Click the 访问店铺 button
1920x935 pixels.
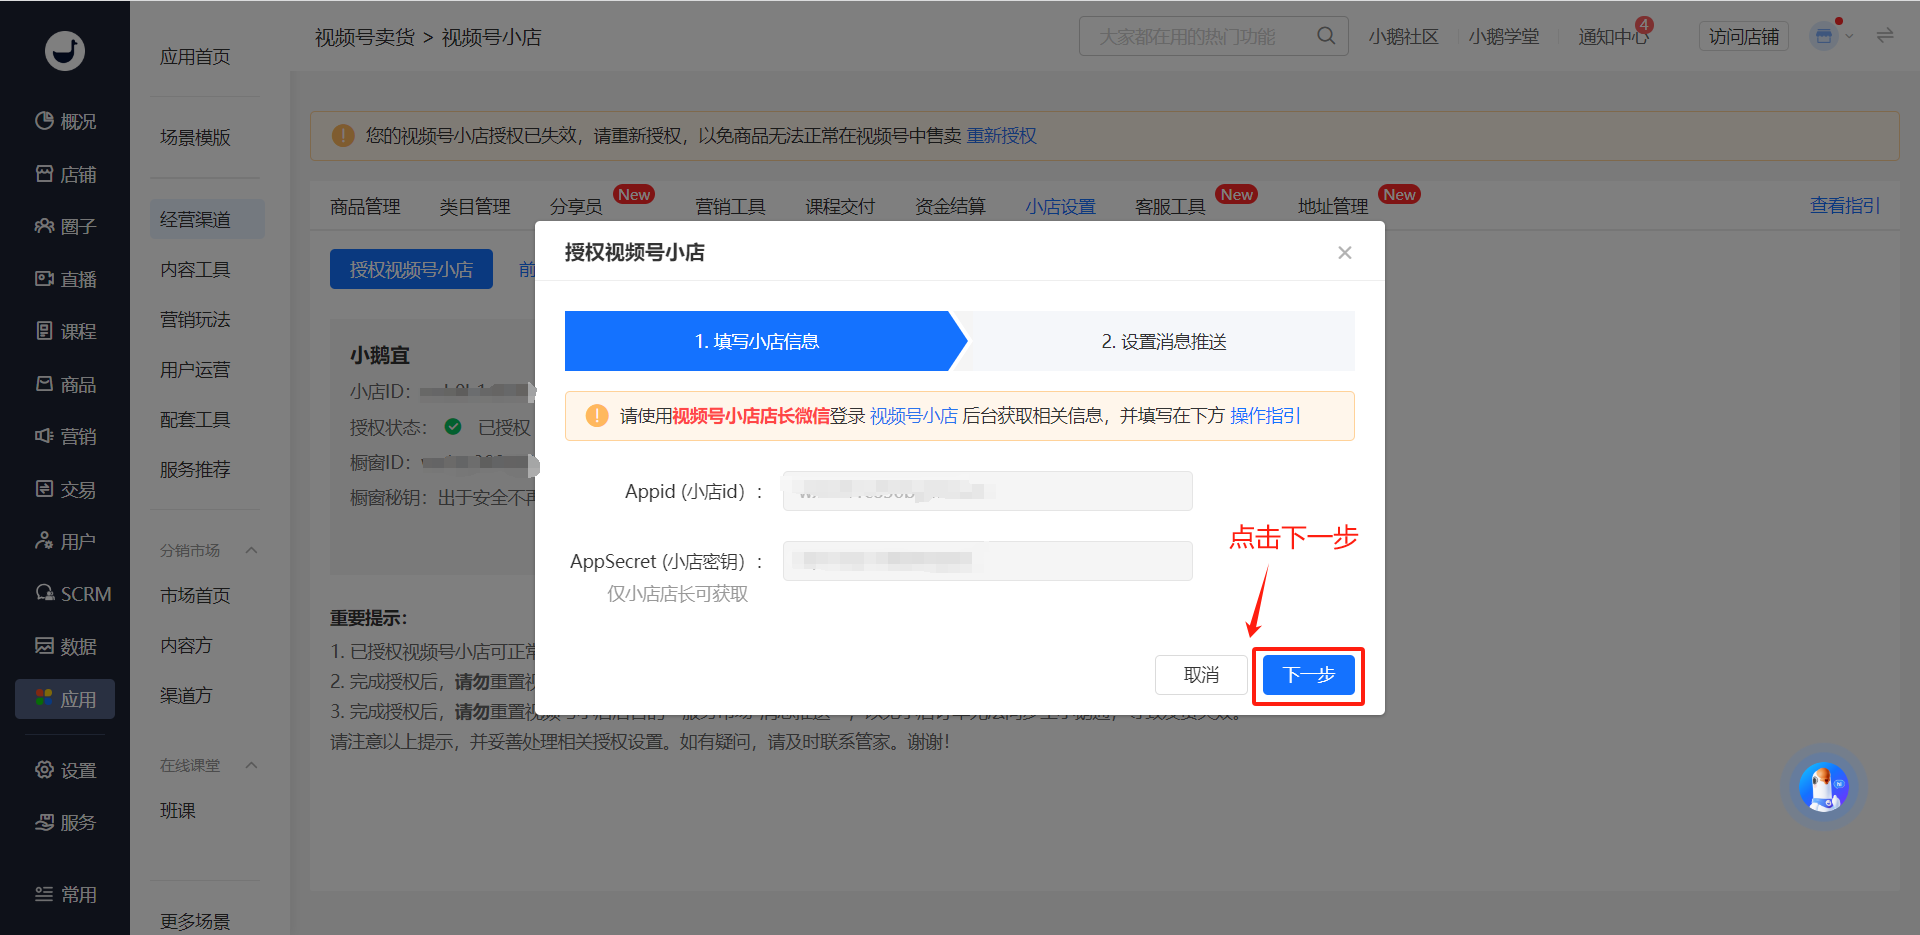pyautogui.click(x=1744, y=36)
